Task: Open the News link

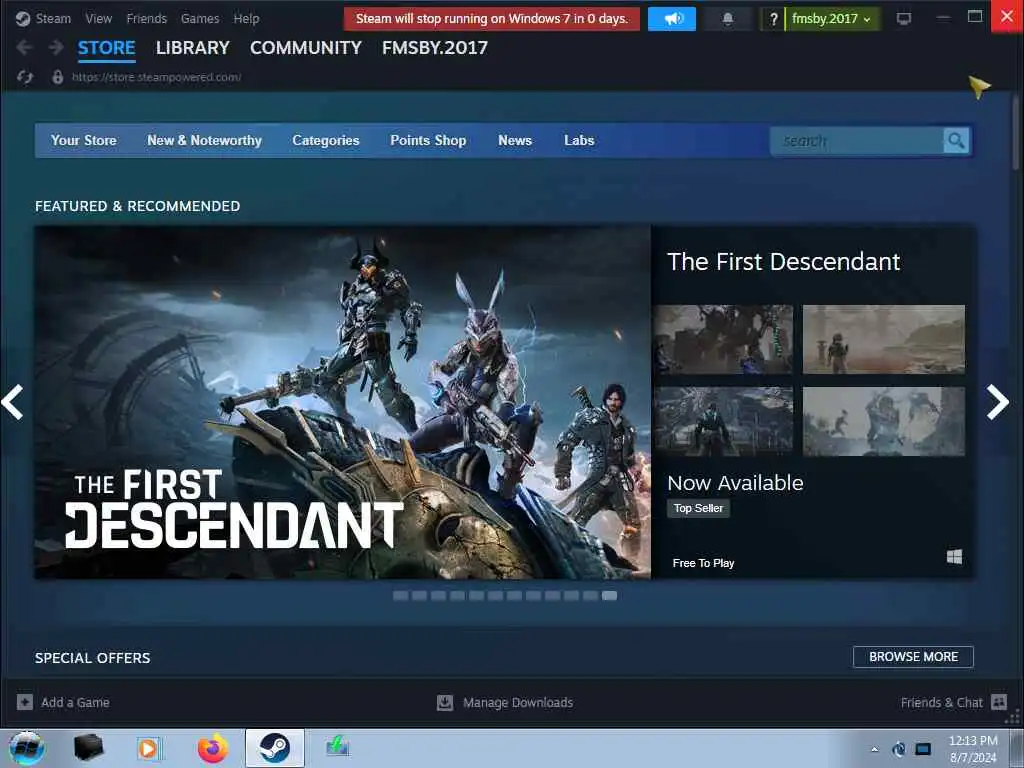Action: click(x=515, y=140)
